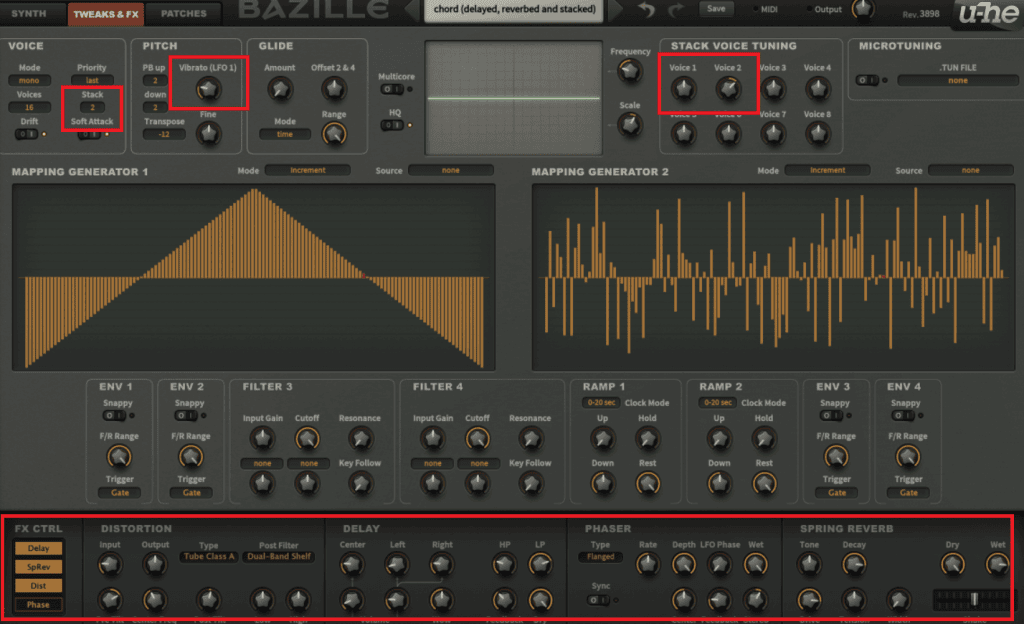This screenshot has height=624, width=1024.
Task: Click the Spring Reverb shake slider
Action: pyautogui.click(x=972, y=598)
